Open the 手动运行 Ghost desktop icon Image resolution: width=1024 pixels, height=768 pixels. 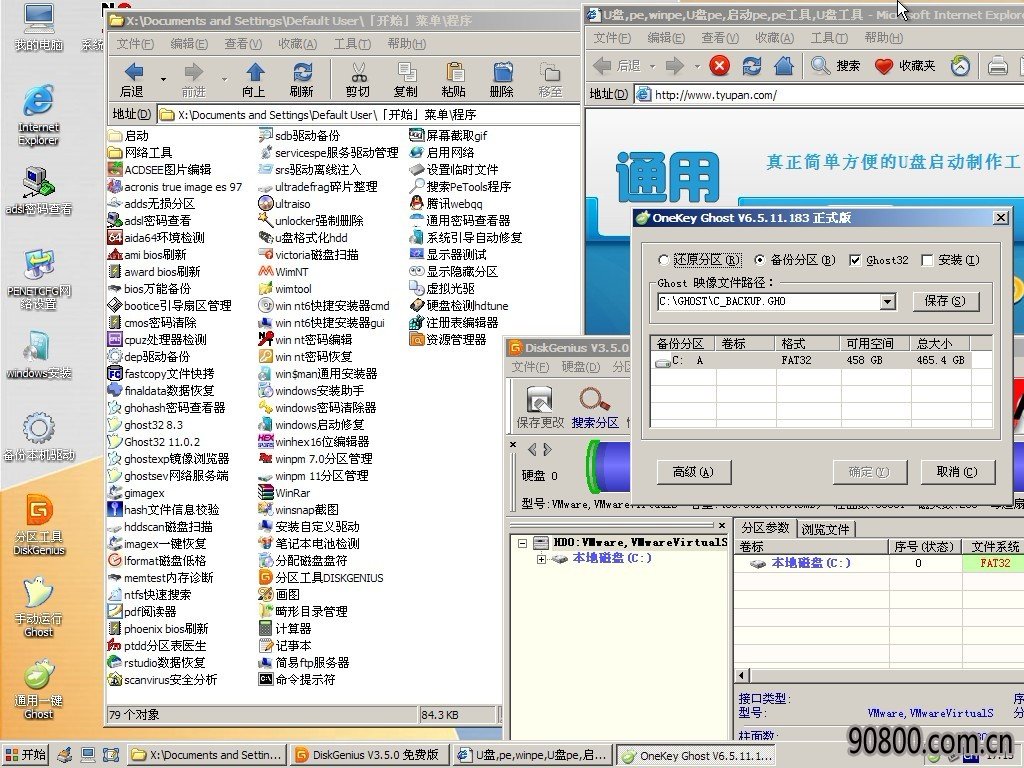pos(39,607)
